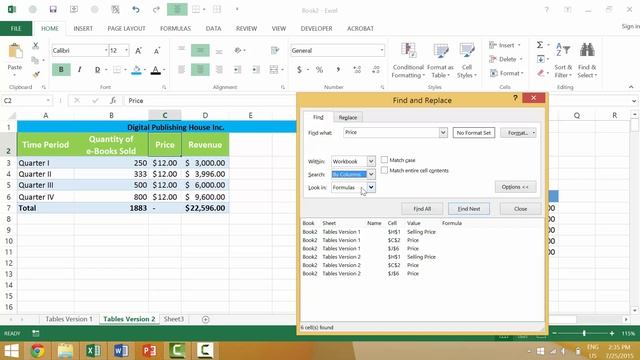Viewport: 640px width, 360px height.
Task: Click the Accounting dollar format icon
Action: click(299, 70)
